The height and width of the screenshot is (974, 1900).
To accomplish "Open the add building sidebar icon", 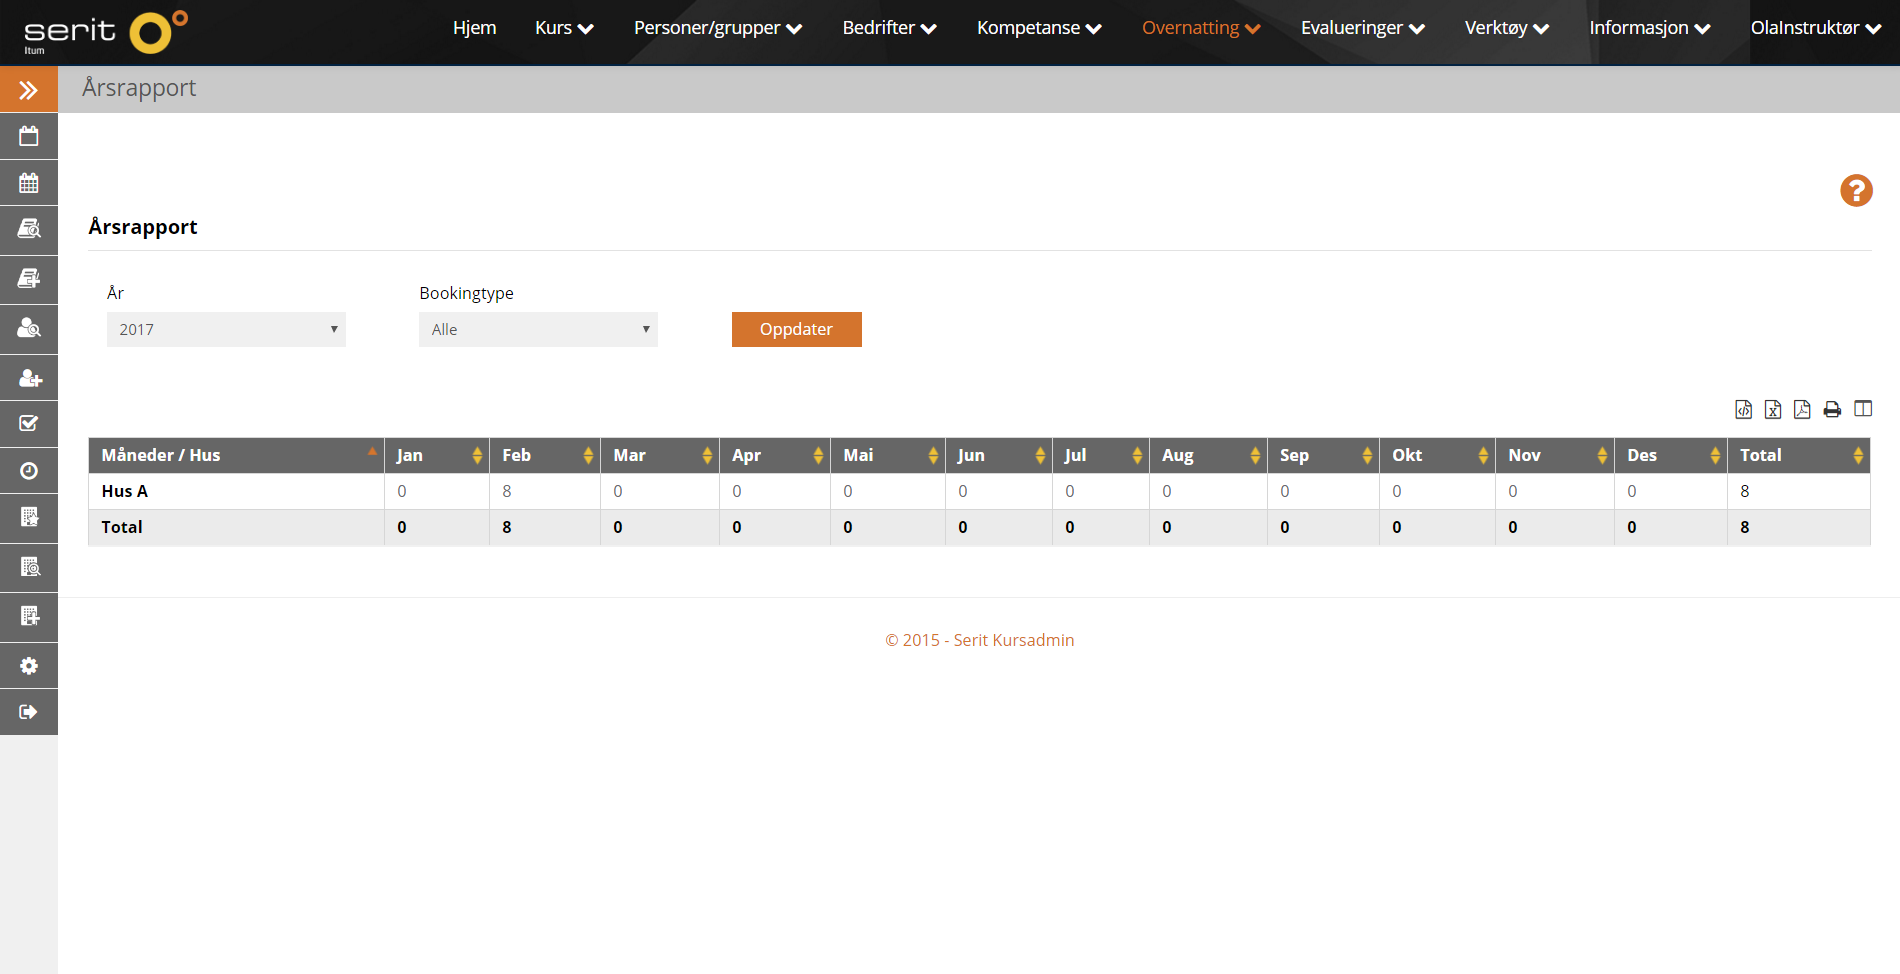I will pos(28,616).
